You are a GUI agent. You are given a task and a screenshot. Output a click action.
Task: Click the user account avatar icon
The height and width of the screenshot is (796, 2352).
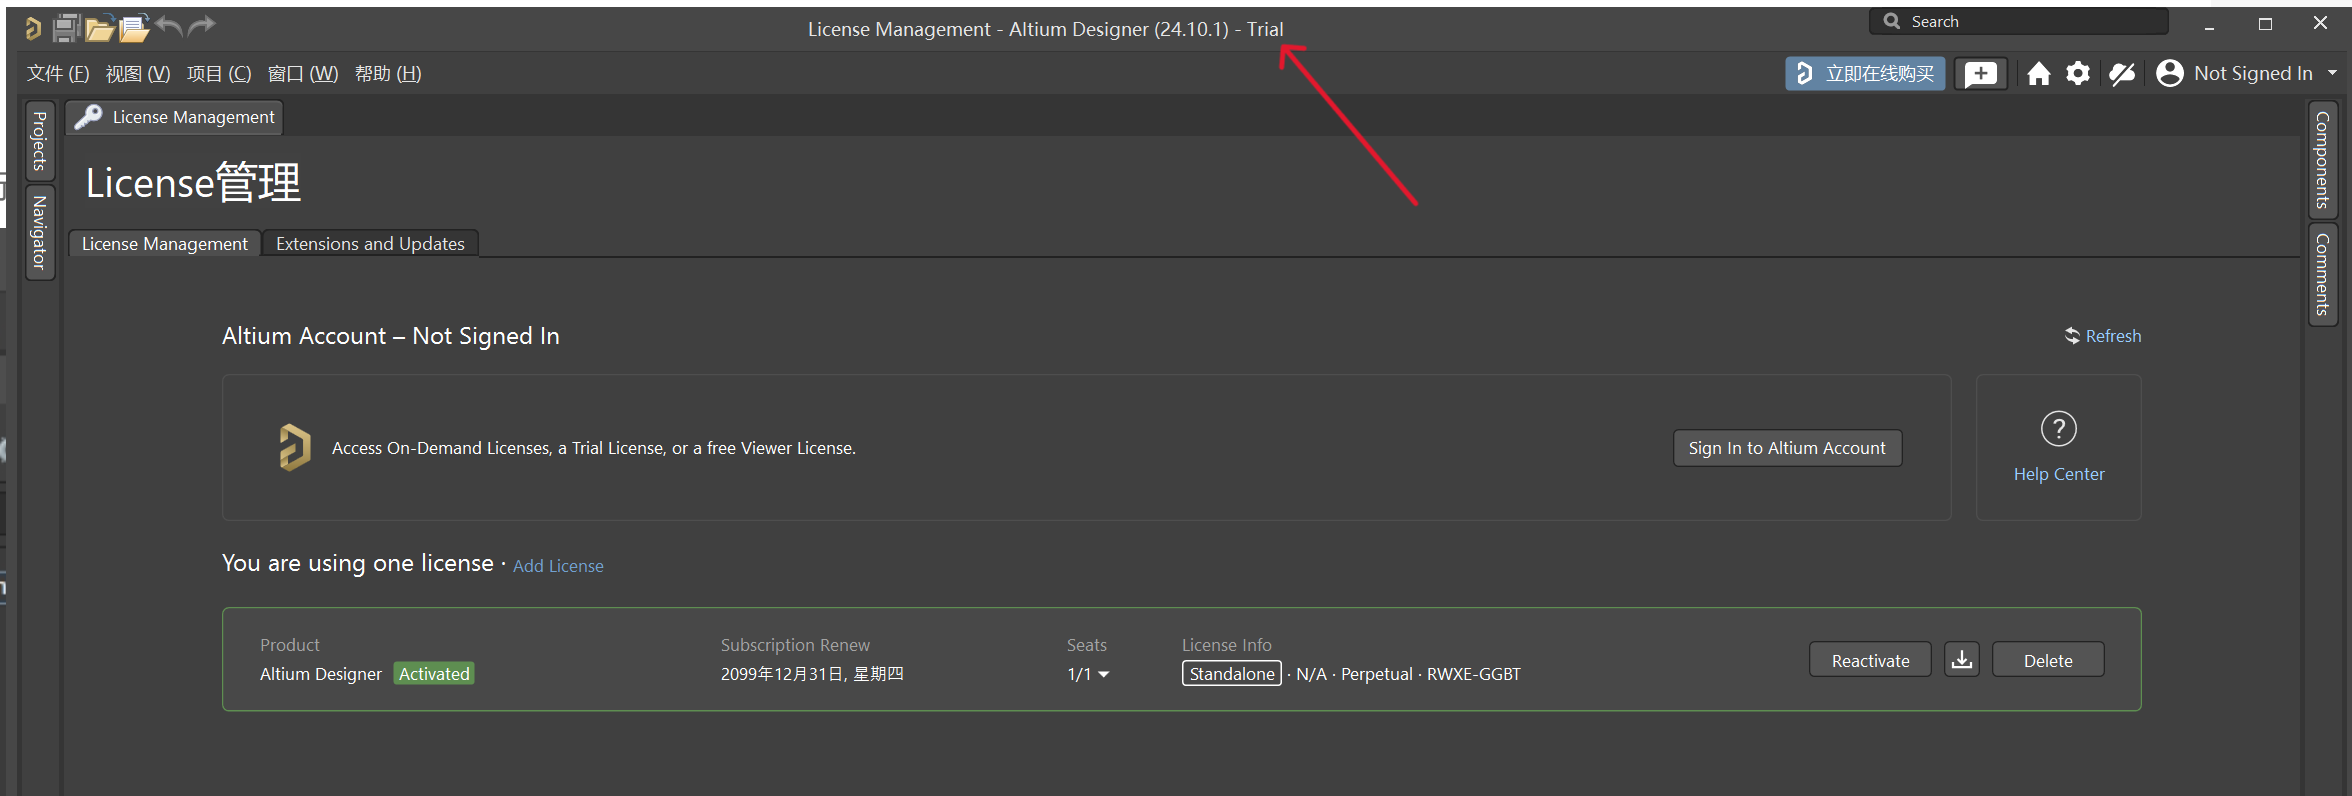pos(2169,73)
